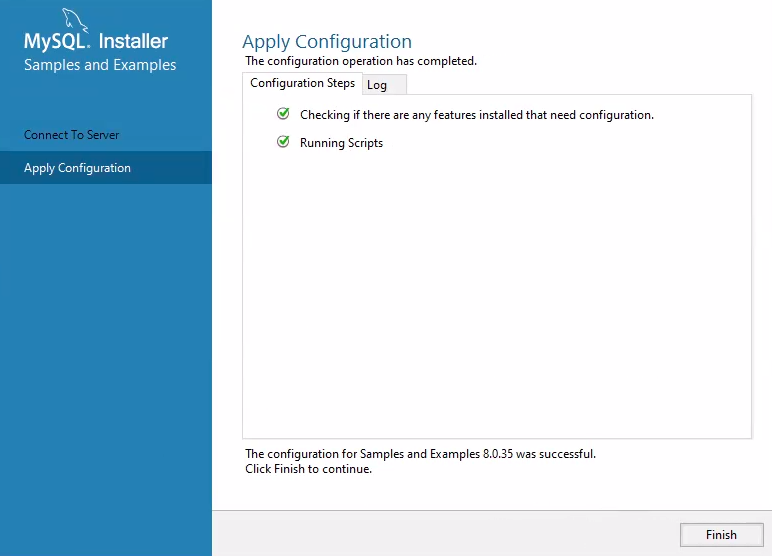Switch to the Log tab
The width and height of the screenshot is (772, 556).
point(385,85)
